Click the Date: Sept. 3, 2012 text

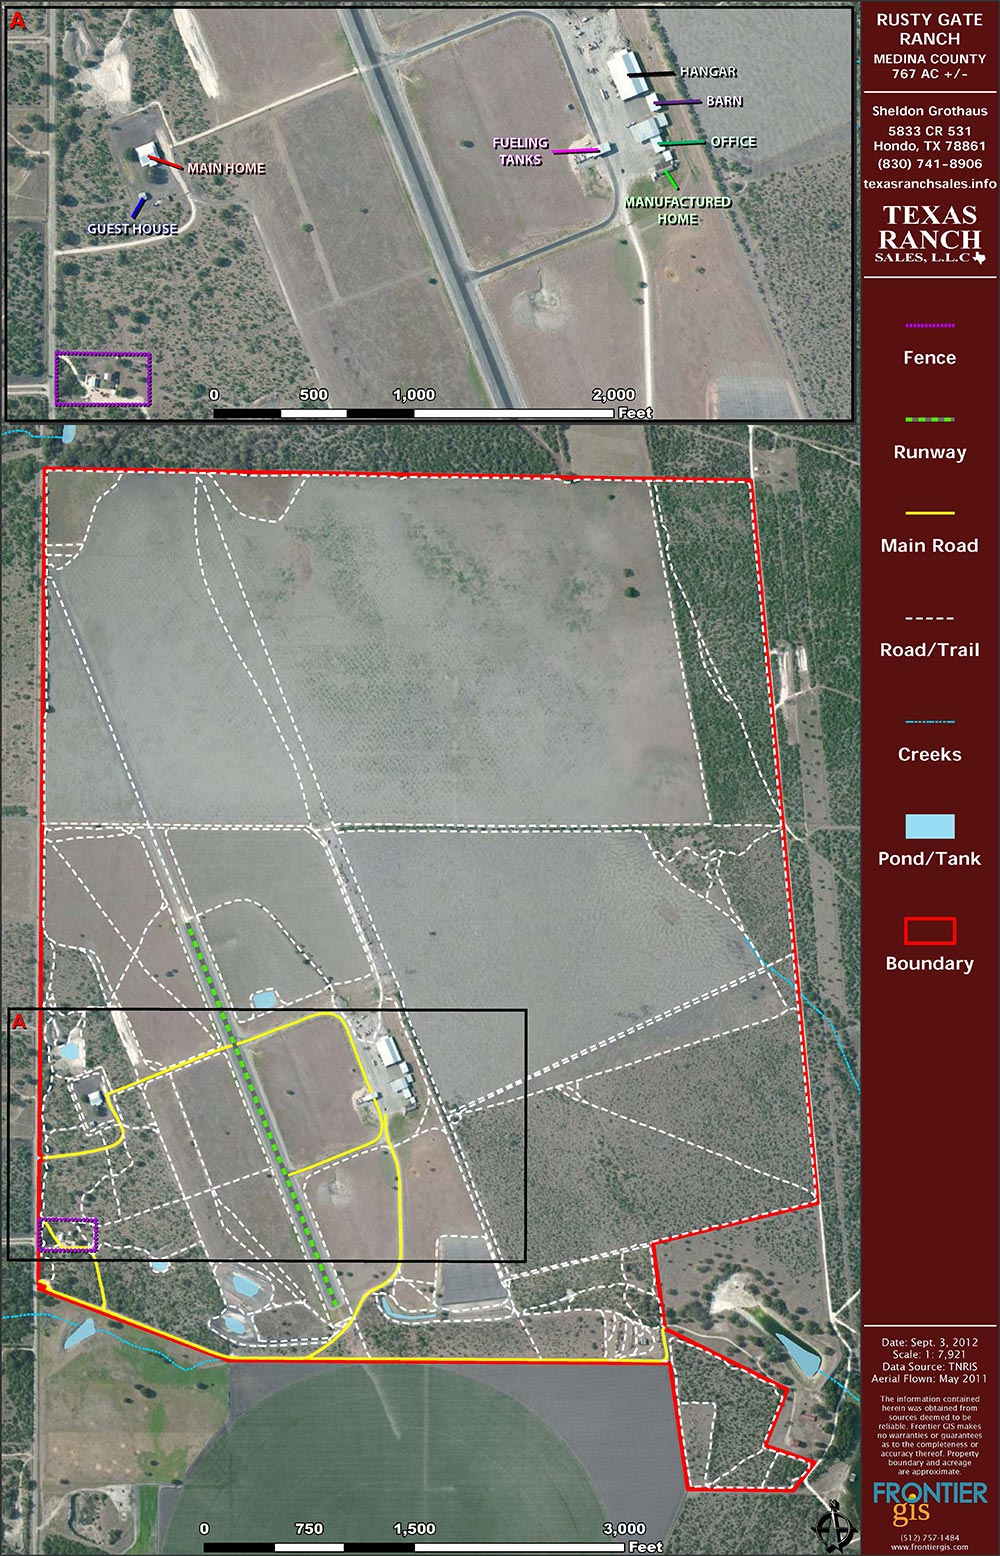(x=930, y=1342)
